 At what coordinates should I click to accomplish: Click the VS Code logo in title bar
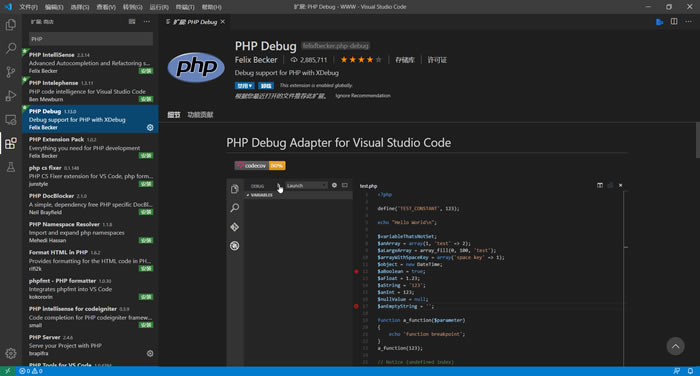[8, 7]
